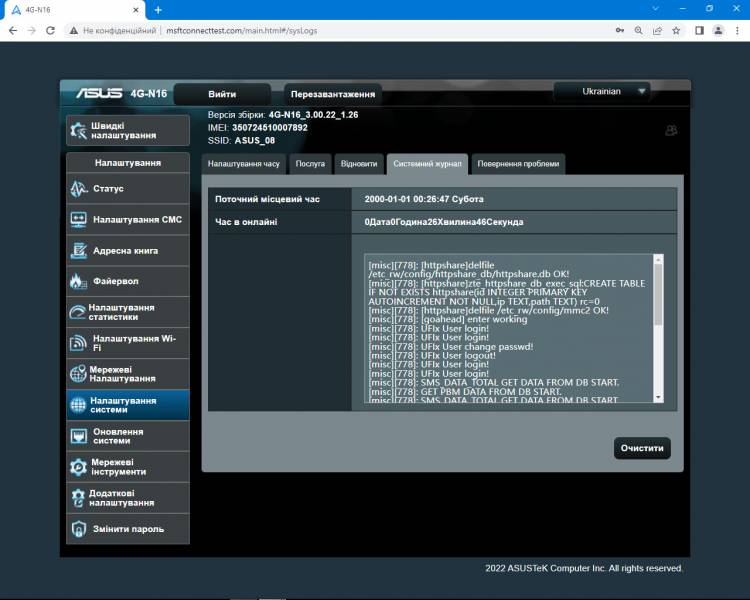This screenshot has height=600, width=750.
Task: Click the network tools gear icon
Action: [x=78, y=467]
